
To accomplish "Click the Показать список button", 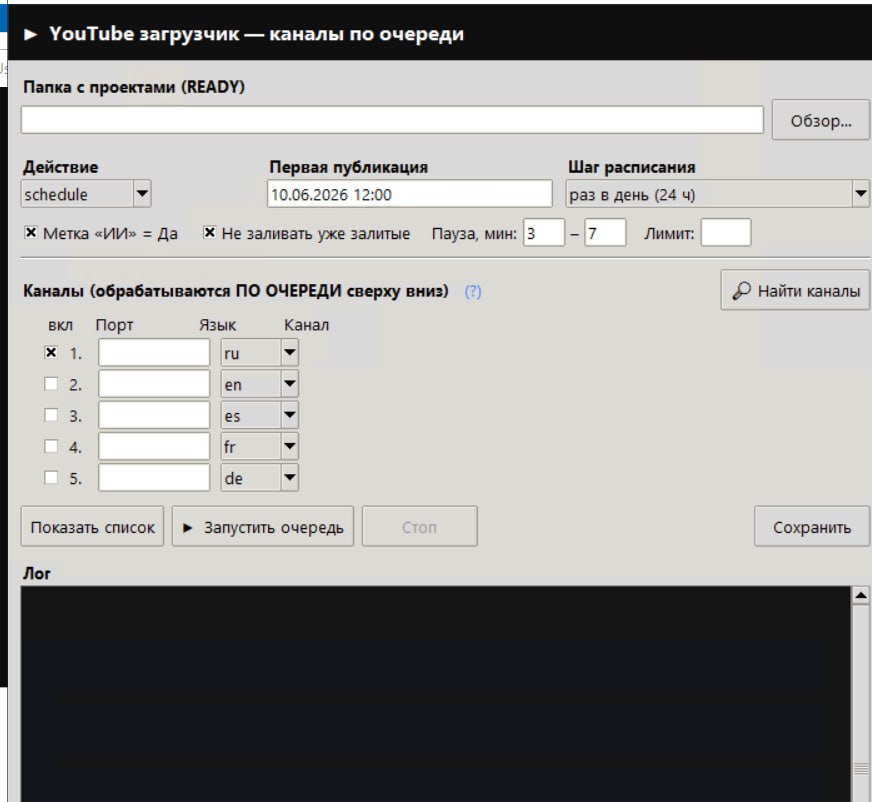I will click(x=92, y=526).
